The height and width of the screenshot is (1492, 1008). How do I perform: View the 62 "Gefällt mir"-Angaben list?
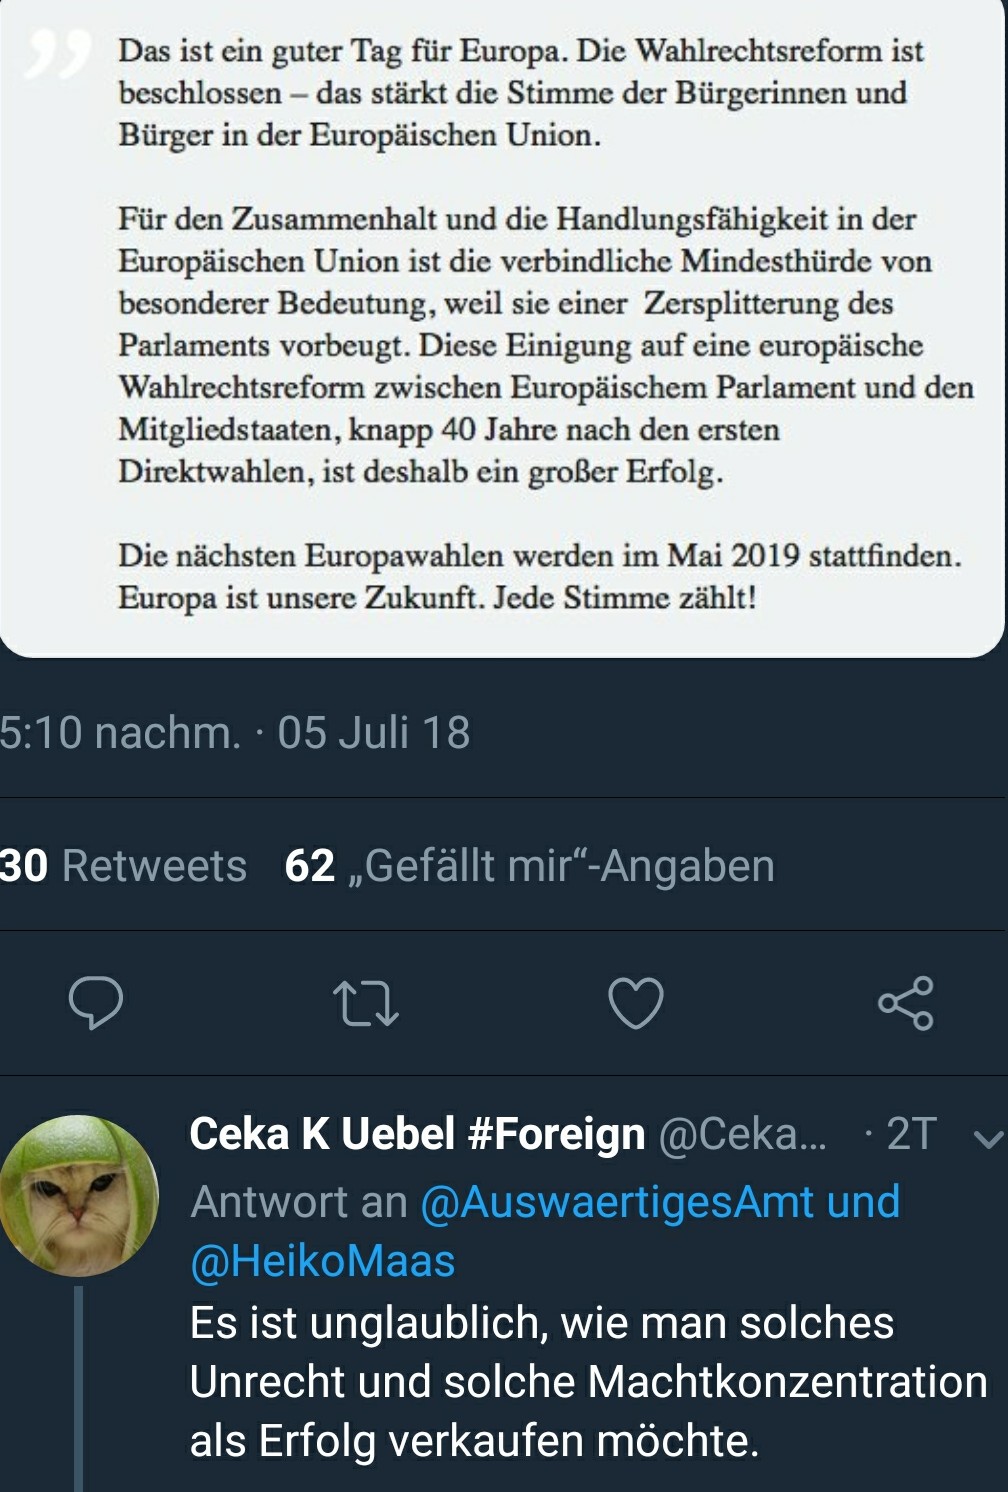(x=529, y=865)
